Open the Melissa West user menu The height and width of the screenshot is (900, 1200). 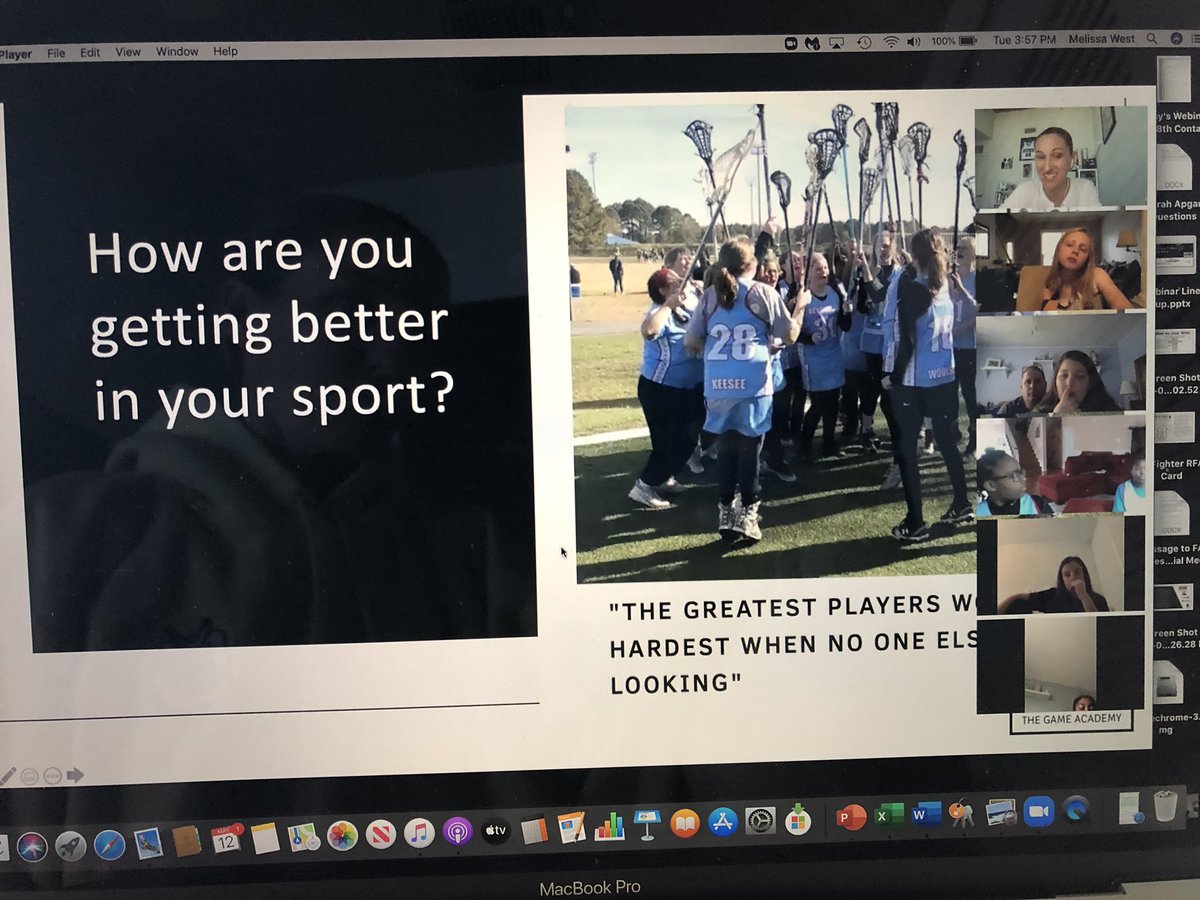[x=1104, y=38]
